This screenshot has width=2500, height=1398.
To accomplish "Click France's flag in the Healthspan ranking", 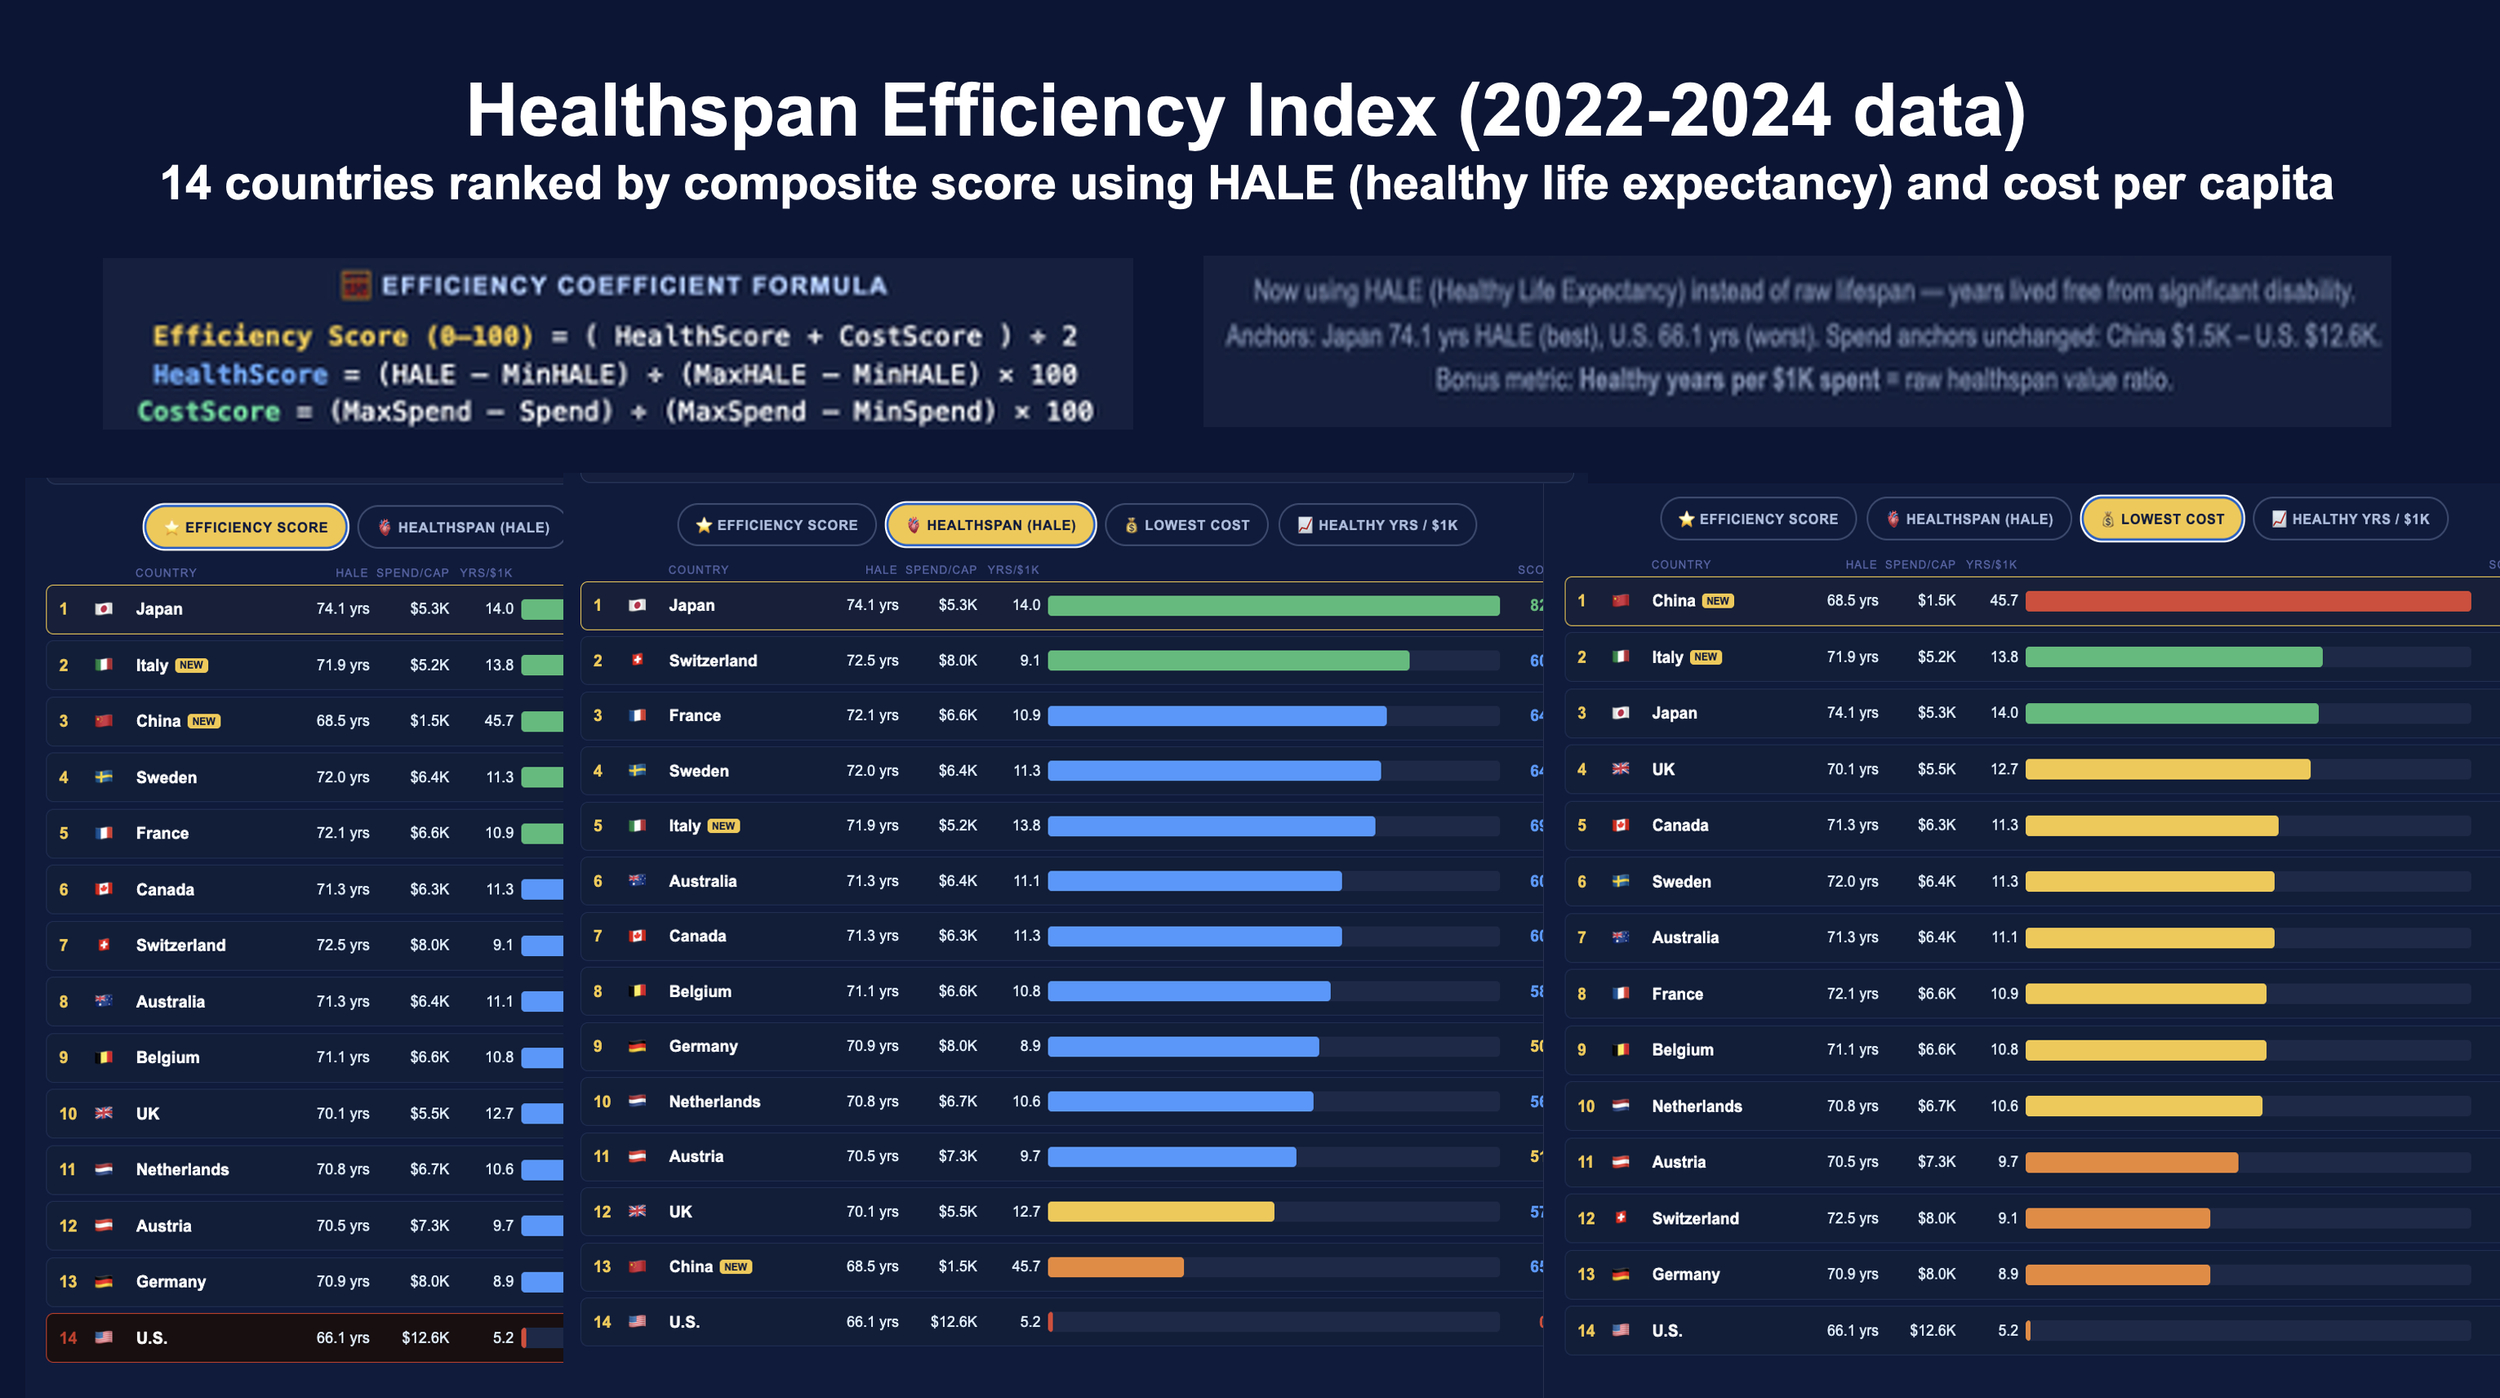I will [x=637, y=715].
